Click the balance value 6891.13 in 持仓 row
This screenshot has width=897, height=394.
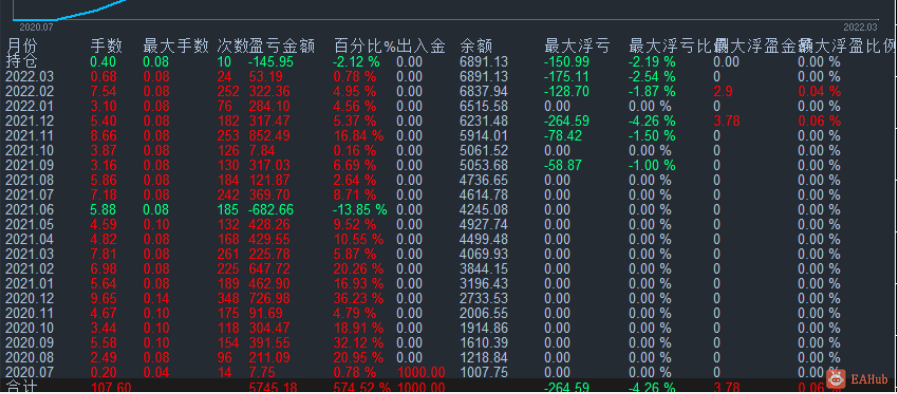(483, 62)
